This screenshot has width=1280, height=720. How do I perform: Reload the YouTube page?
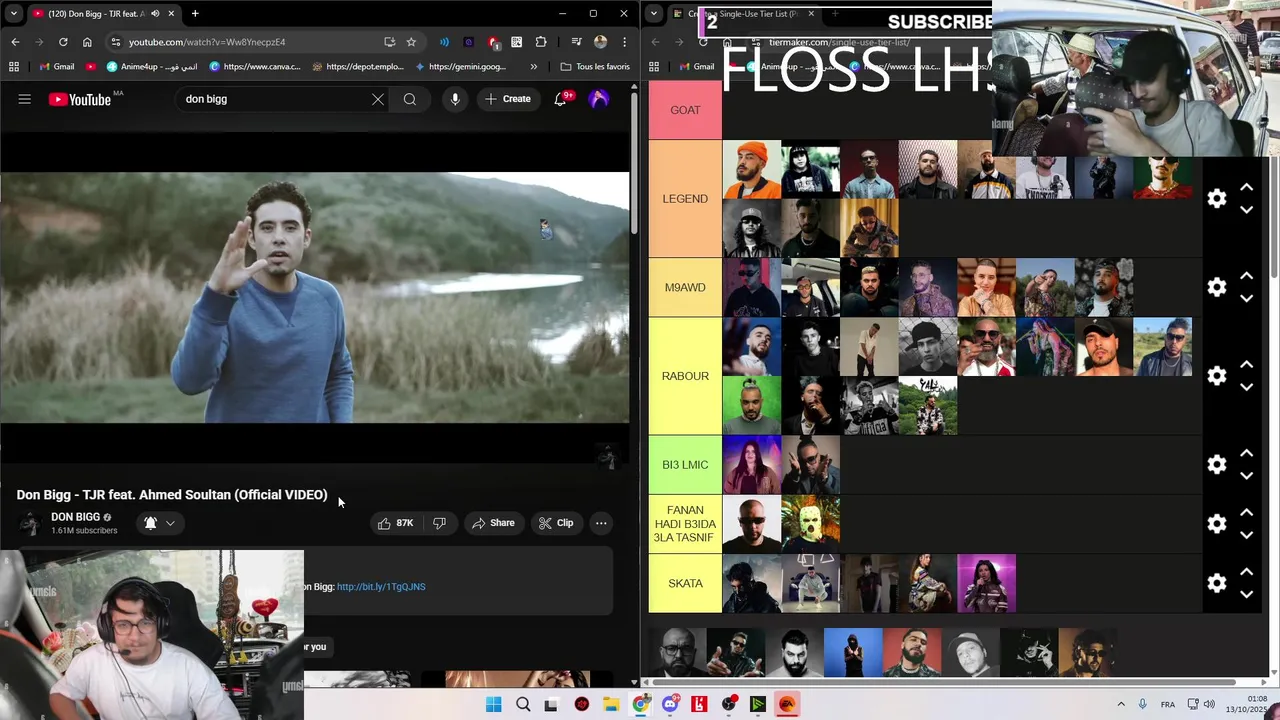[63, 42]
